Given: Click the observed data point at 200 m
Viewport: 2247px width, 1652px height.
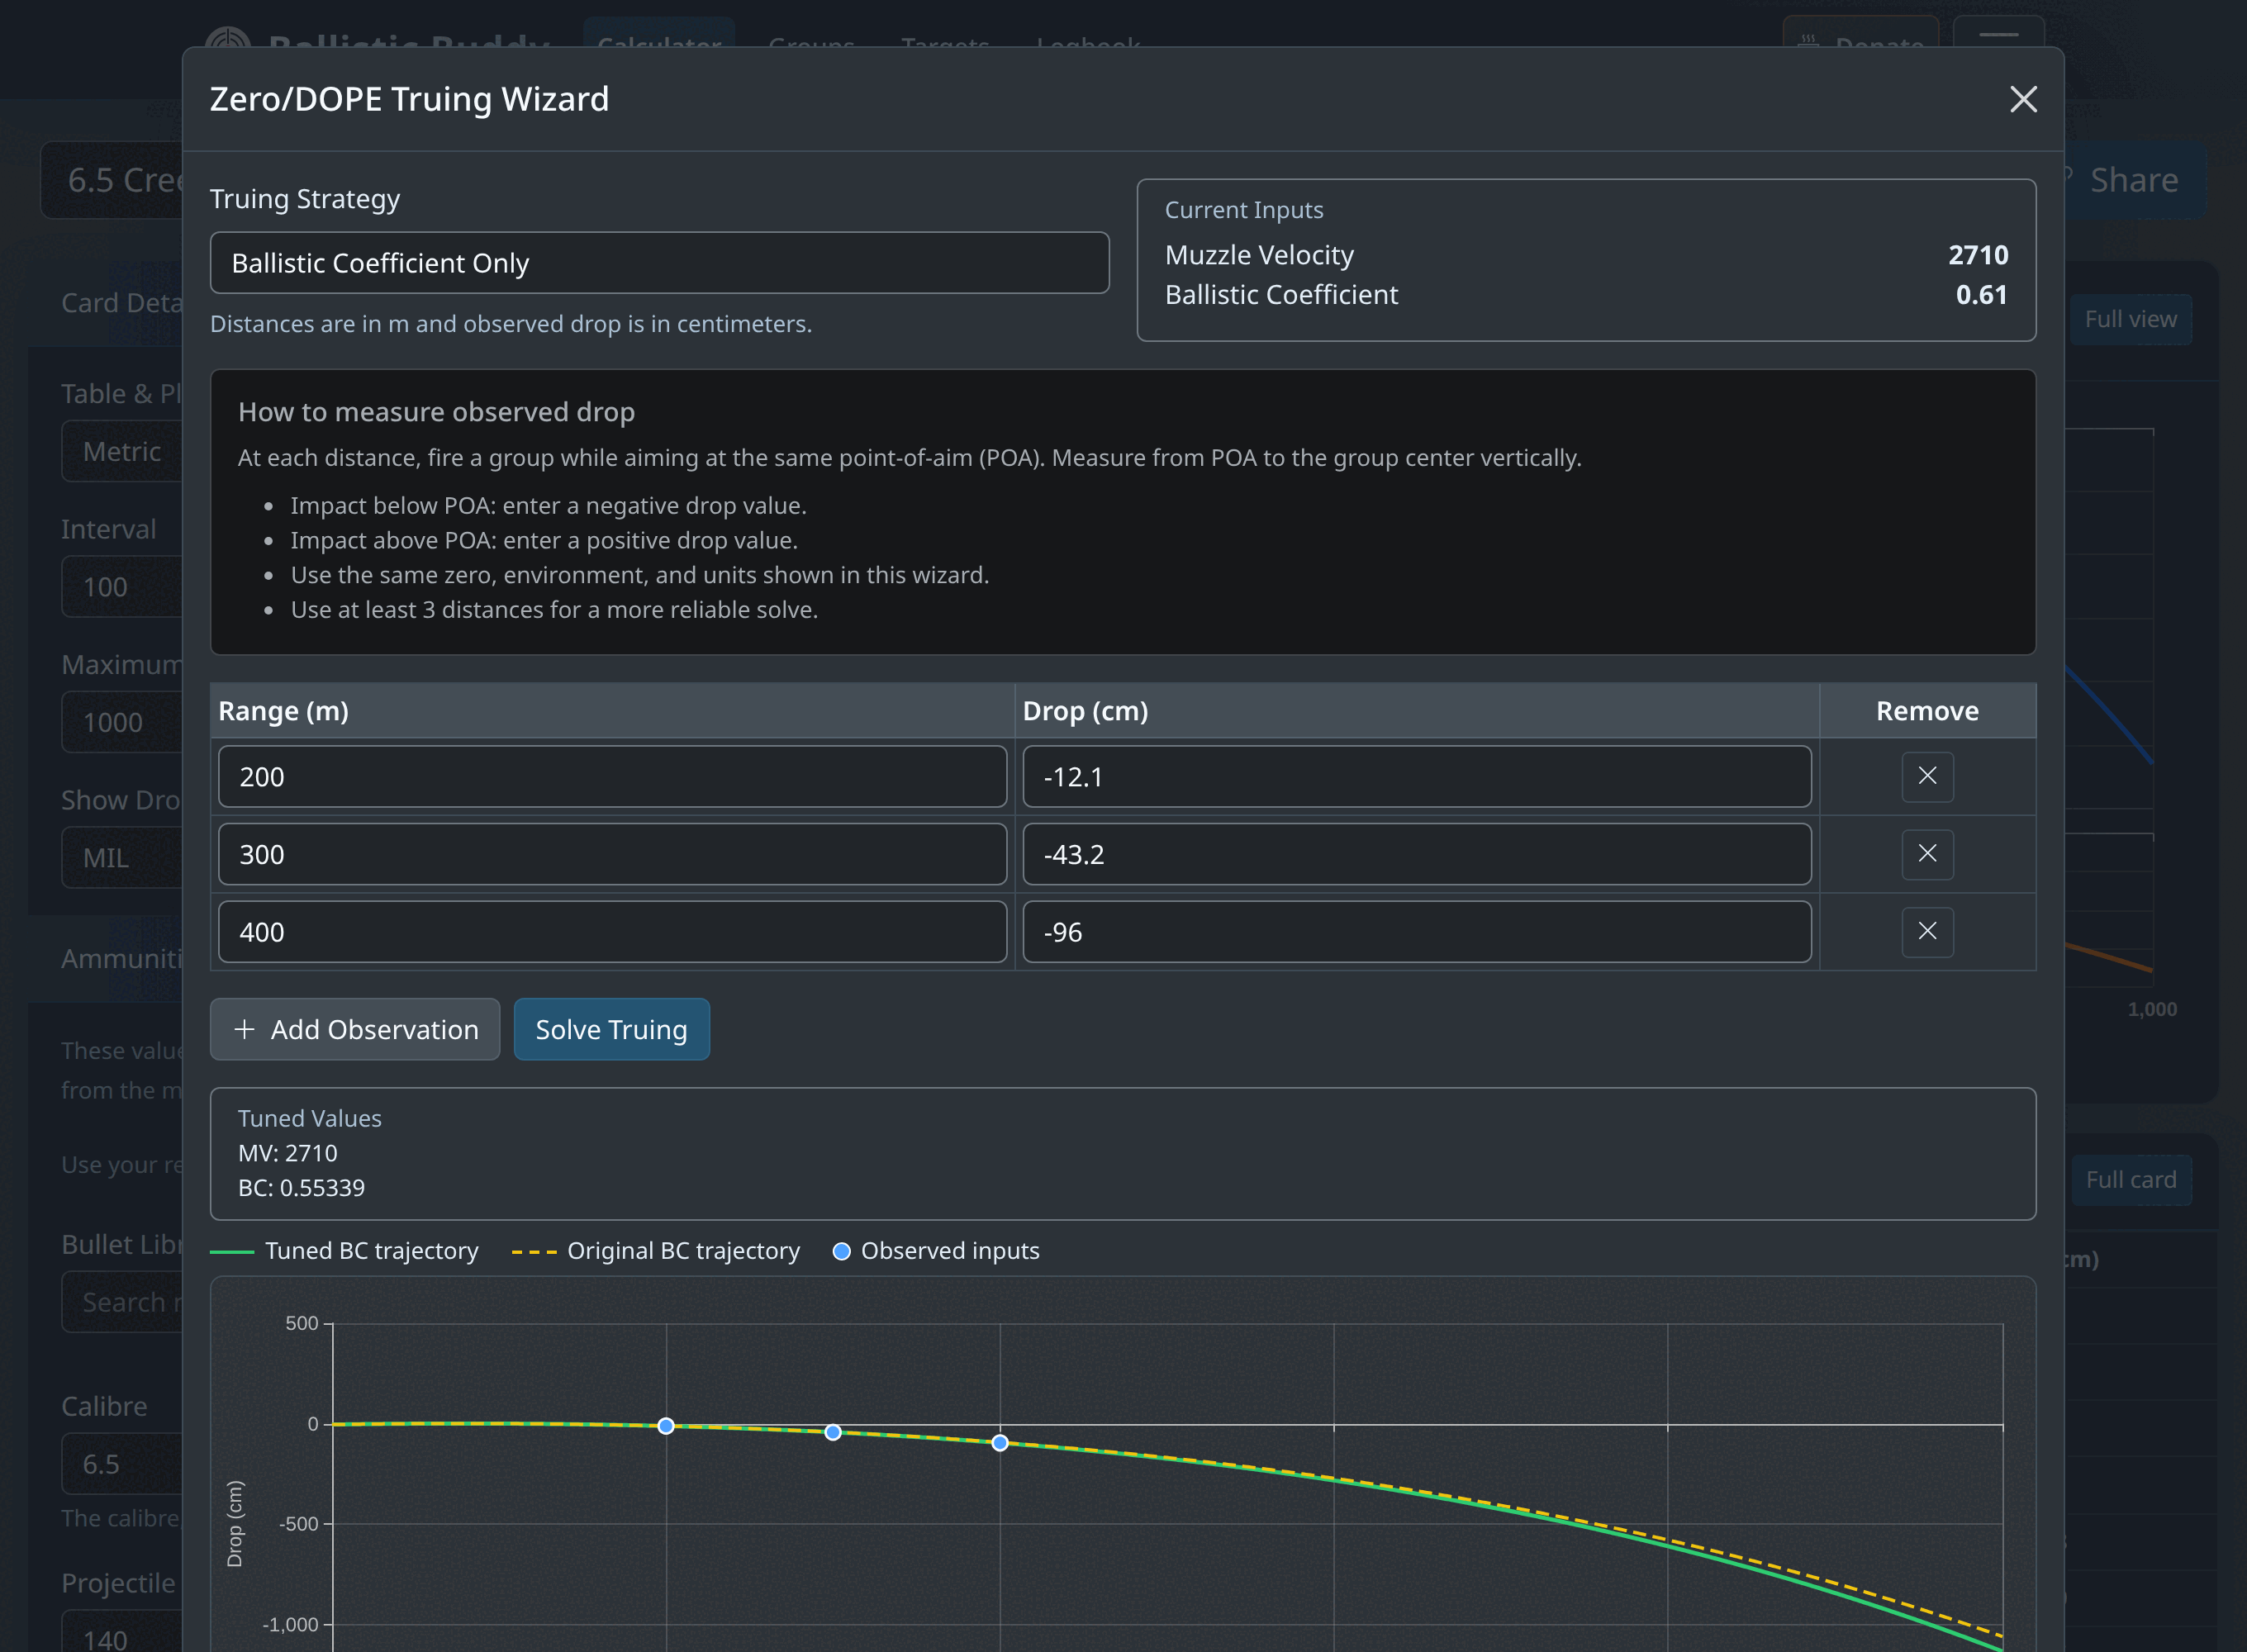Looking at the screenshot, I should pyautogui.click(x=666, y=1426).
